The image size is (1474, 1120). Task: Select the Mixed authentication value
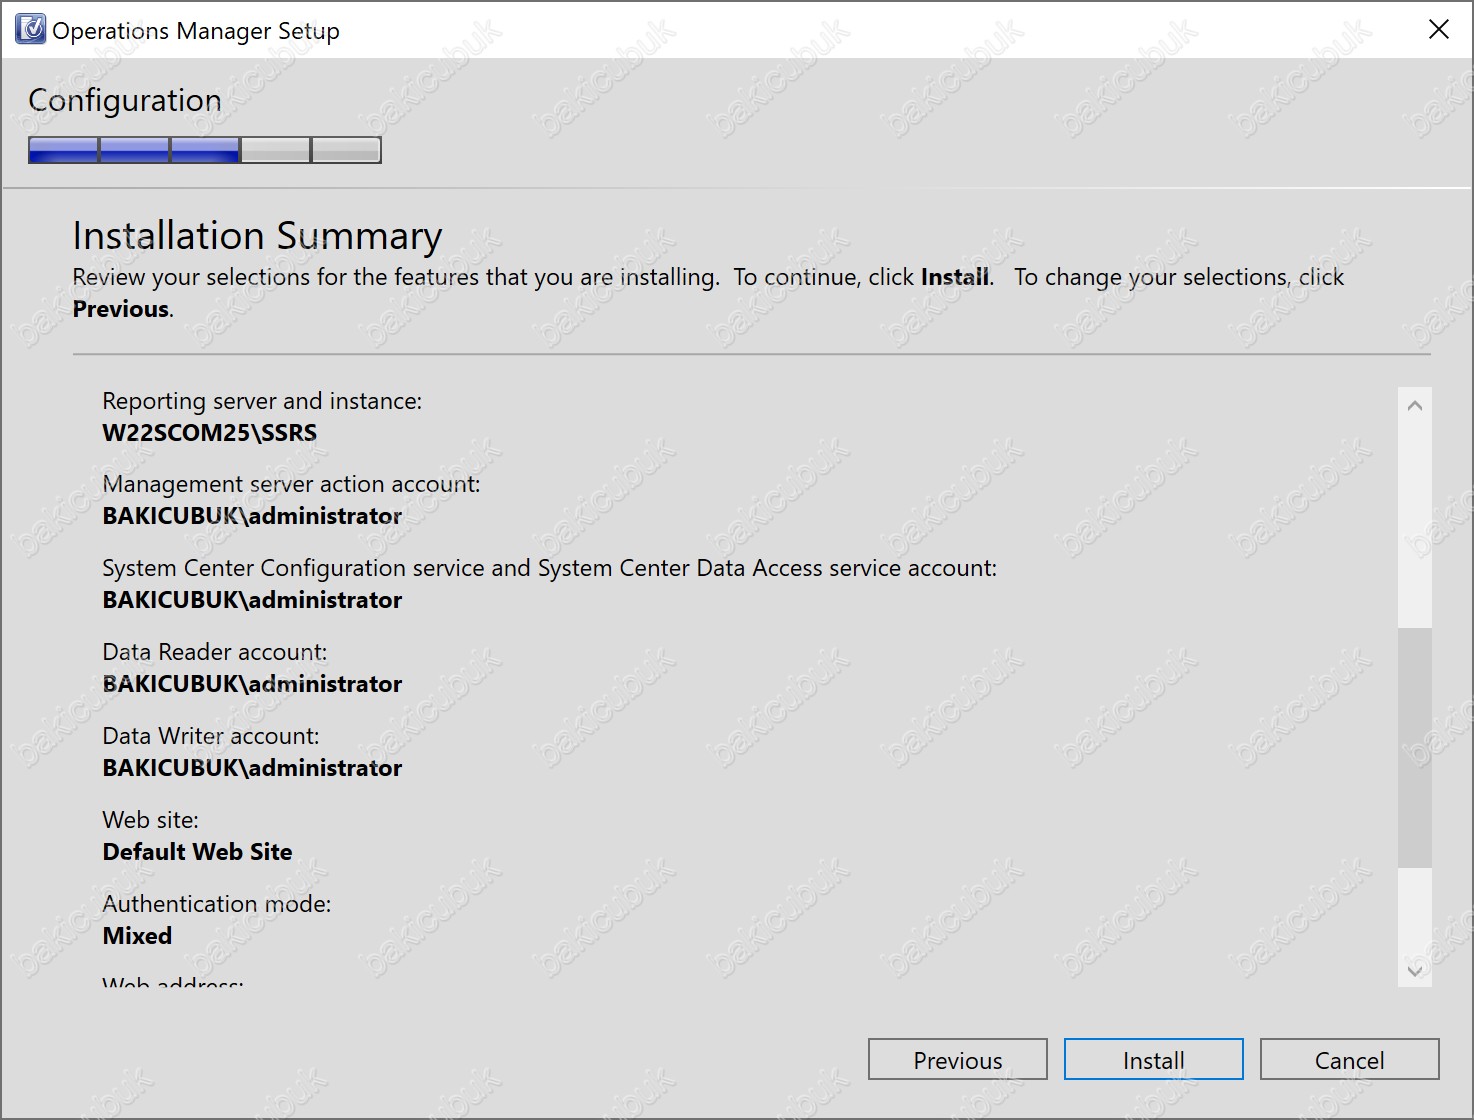[137, 936]
